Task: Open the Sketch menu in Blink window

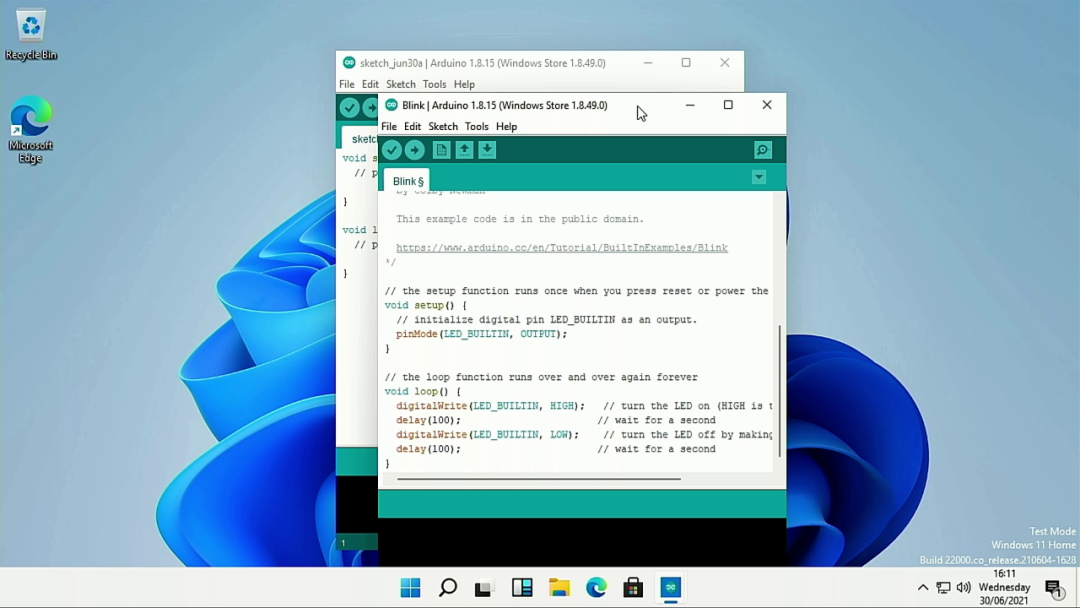Action: coord(443,127)
